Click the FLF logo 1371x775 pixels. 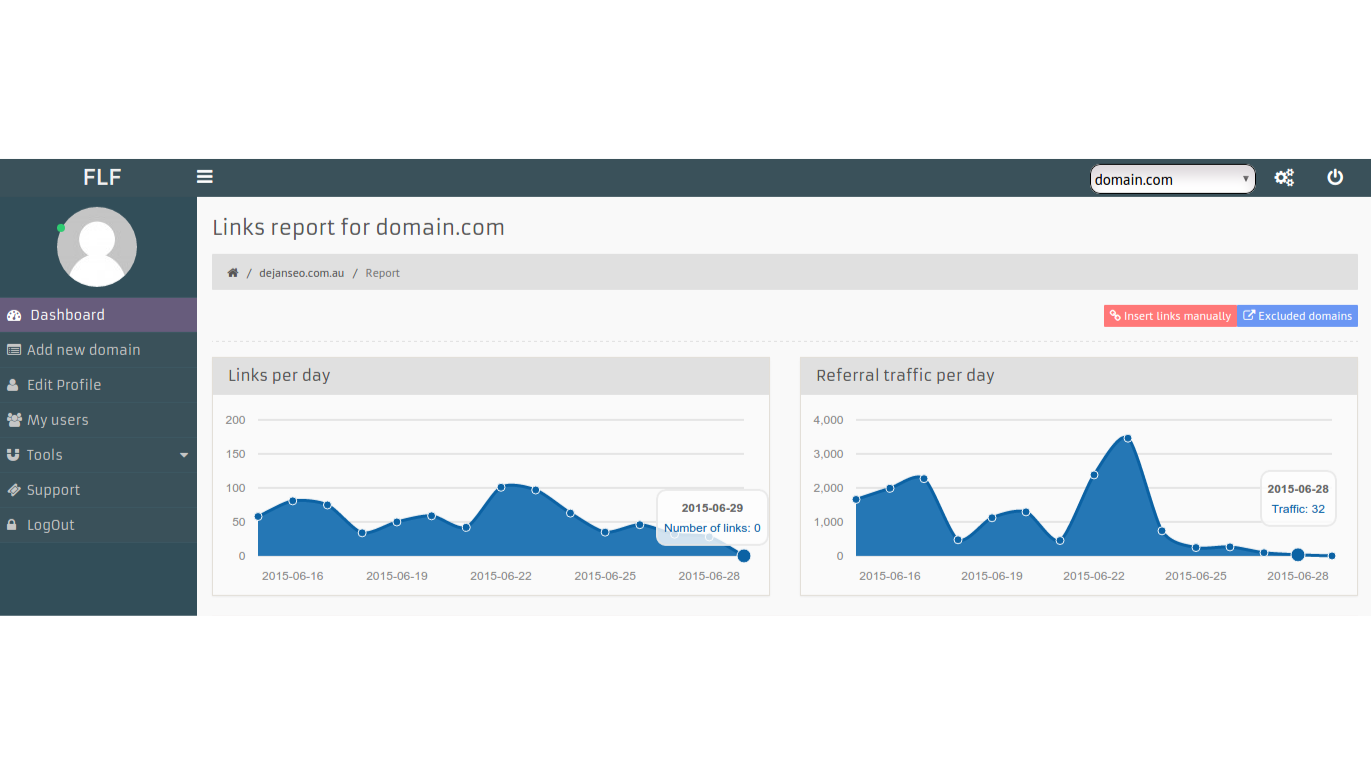(x=101, y=177)
